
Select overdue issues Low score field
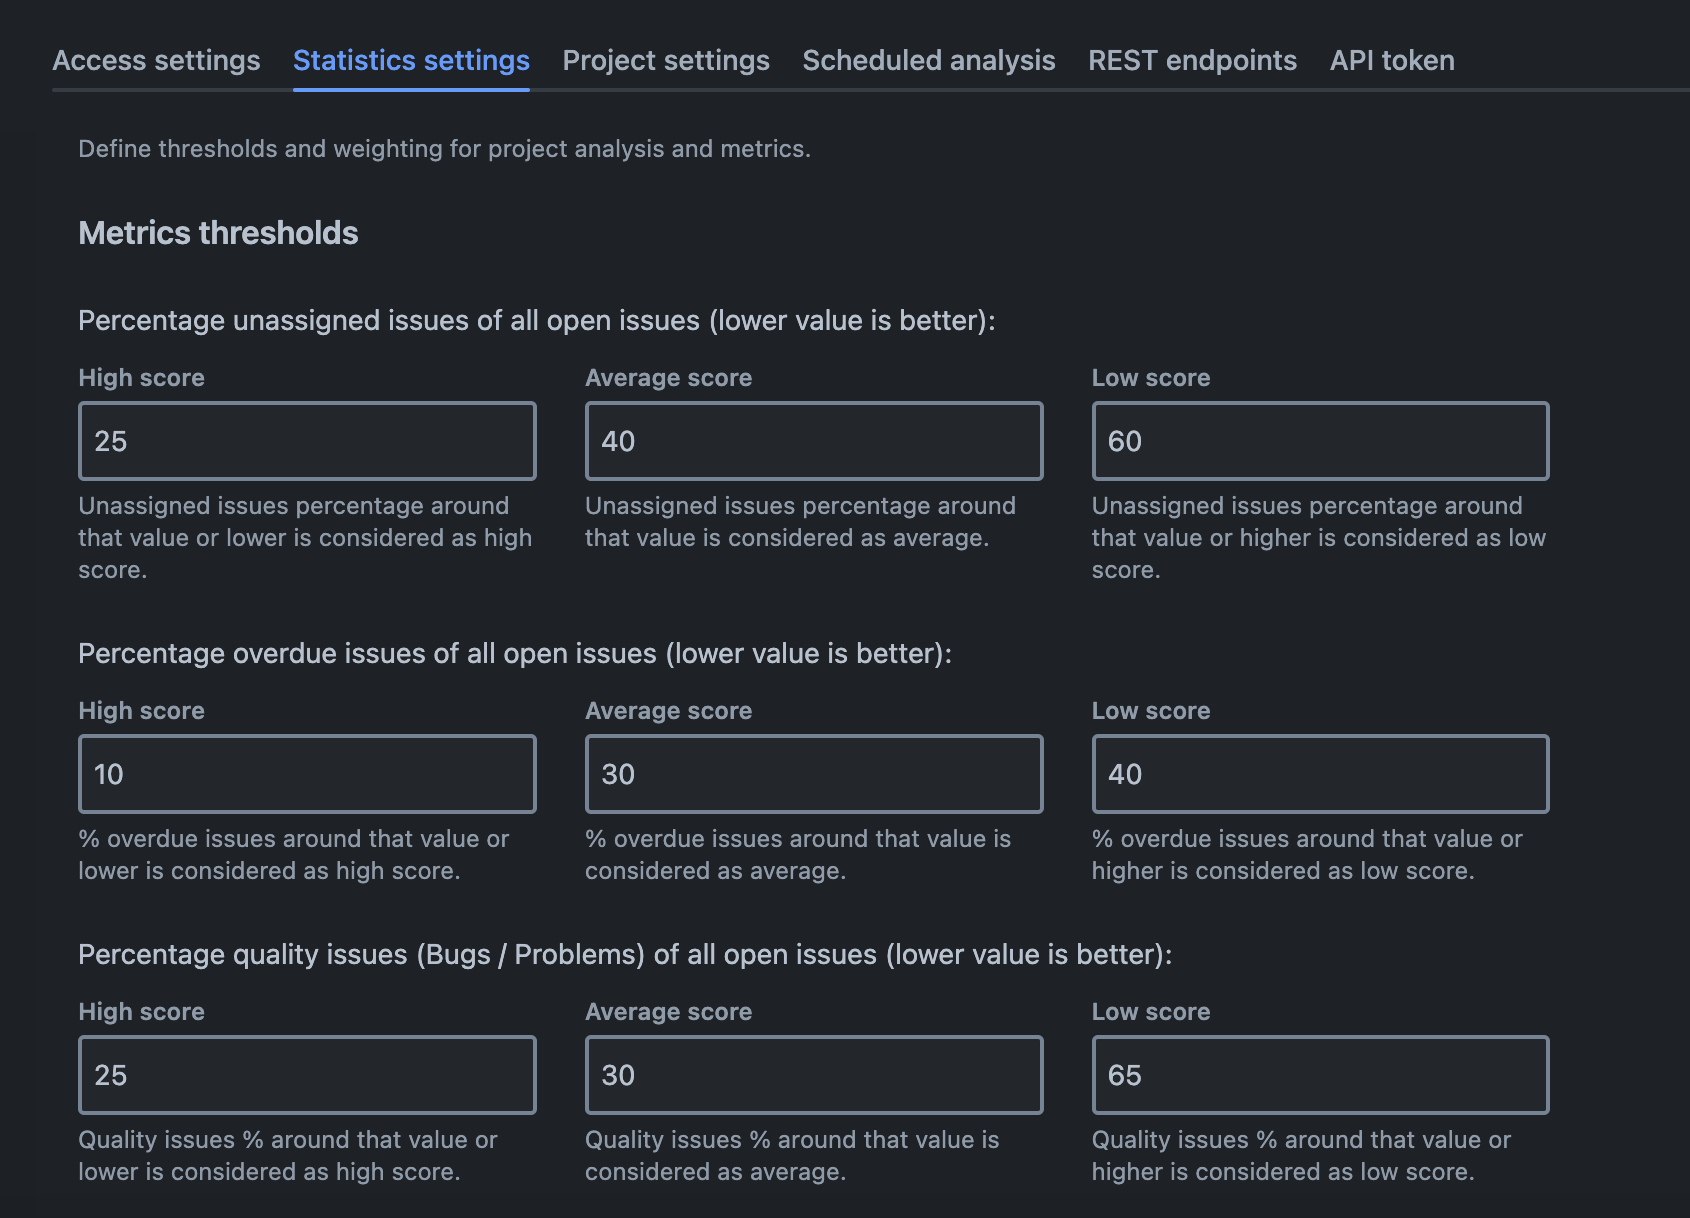(x=1320, y=774)
